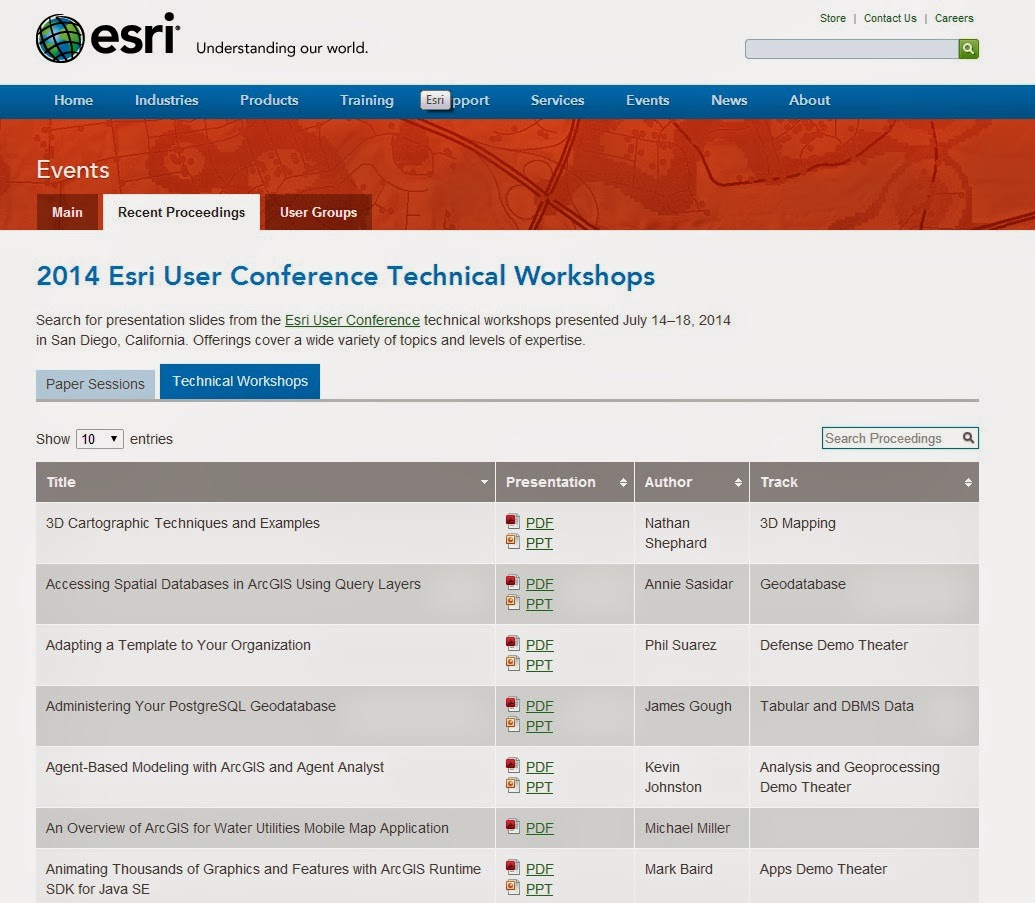The image size is (1035, 903).
Task: Switch to the Paper Sessions tab
Action: point(95,383)
